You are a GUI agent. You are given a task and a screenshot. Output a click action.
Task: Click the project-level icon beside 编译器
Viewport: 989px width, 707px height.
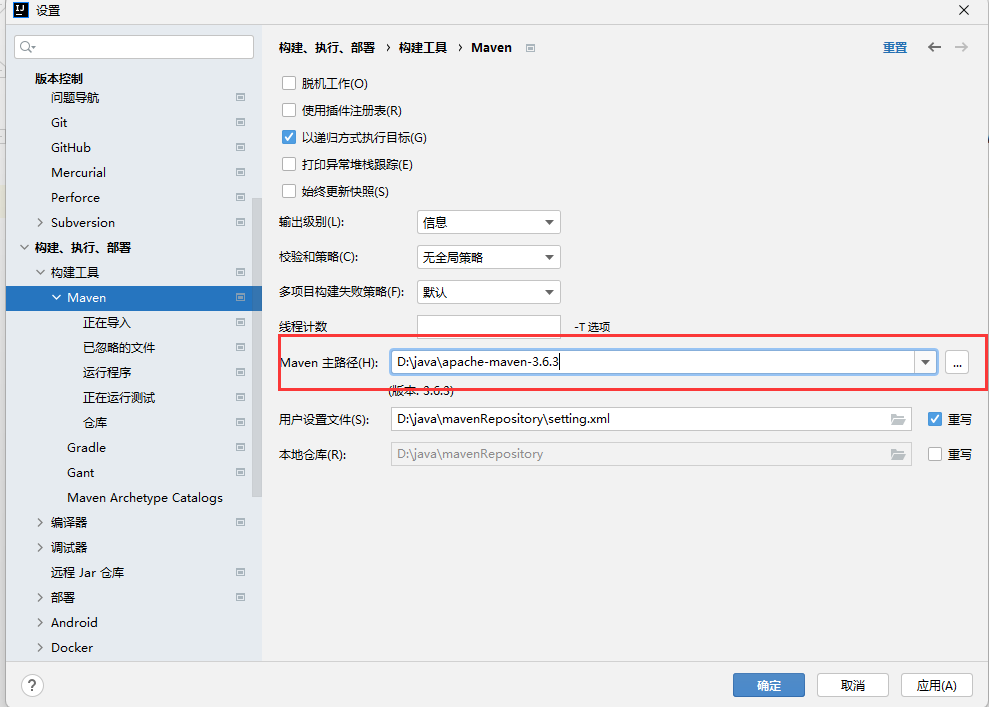point(240,522)
